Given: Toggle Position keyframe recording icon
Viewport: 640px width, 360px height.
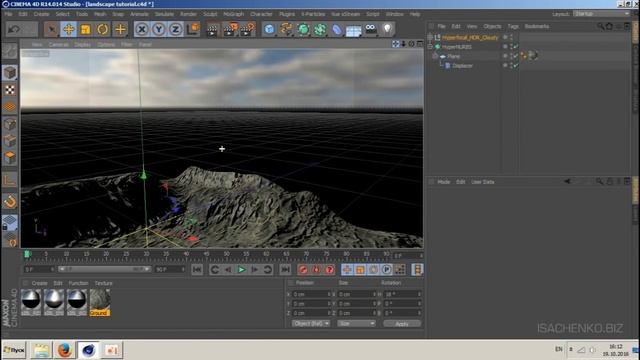Looking at the screenshot, I should pos(347,269).
